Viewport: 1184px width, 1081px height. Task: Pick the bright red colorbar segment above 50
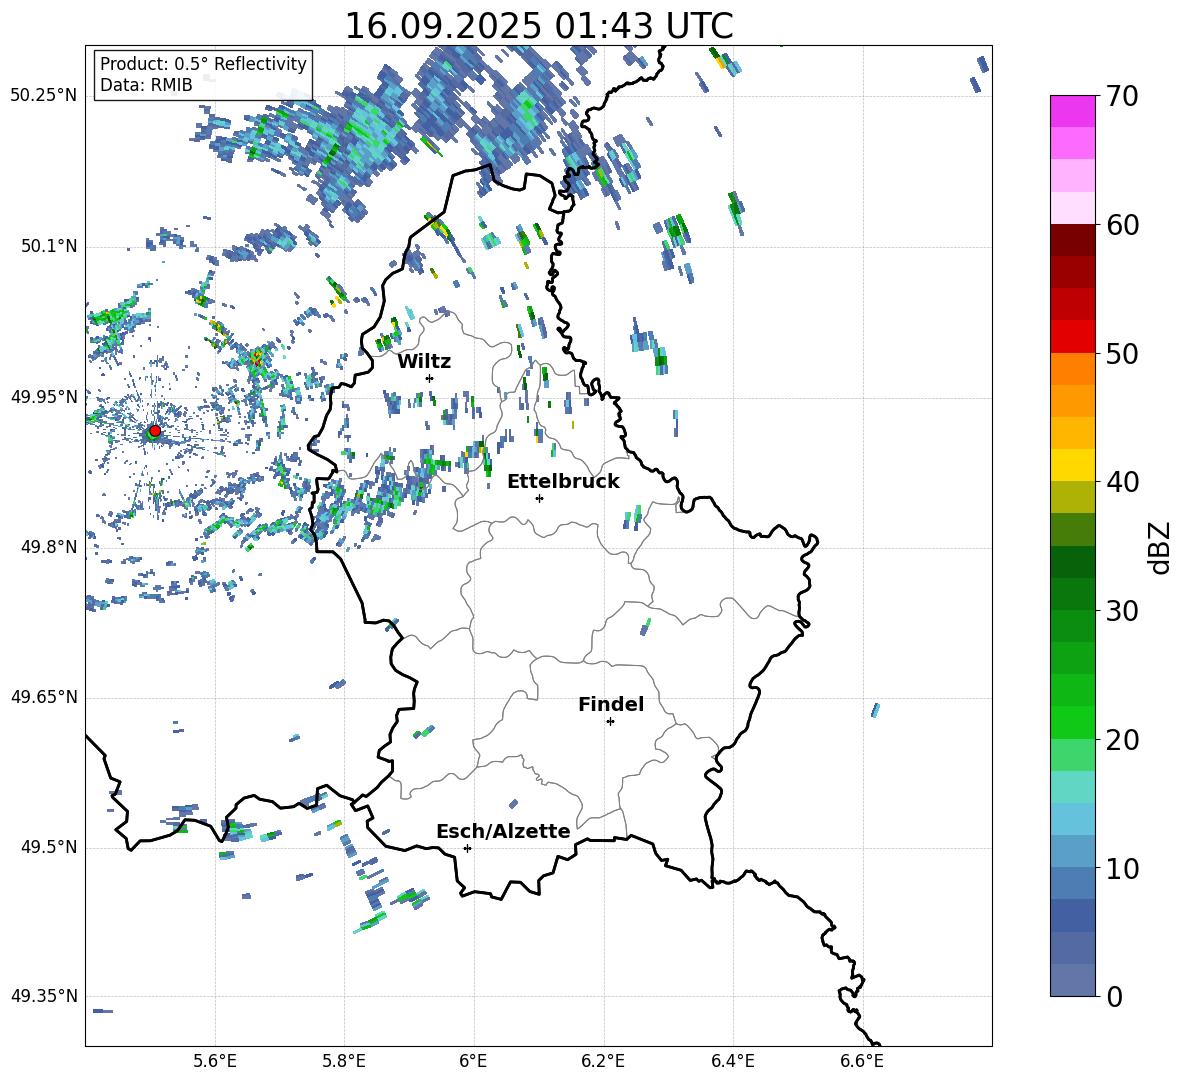coord(1073,337)
